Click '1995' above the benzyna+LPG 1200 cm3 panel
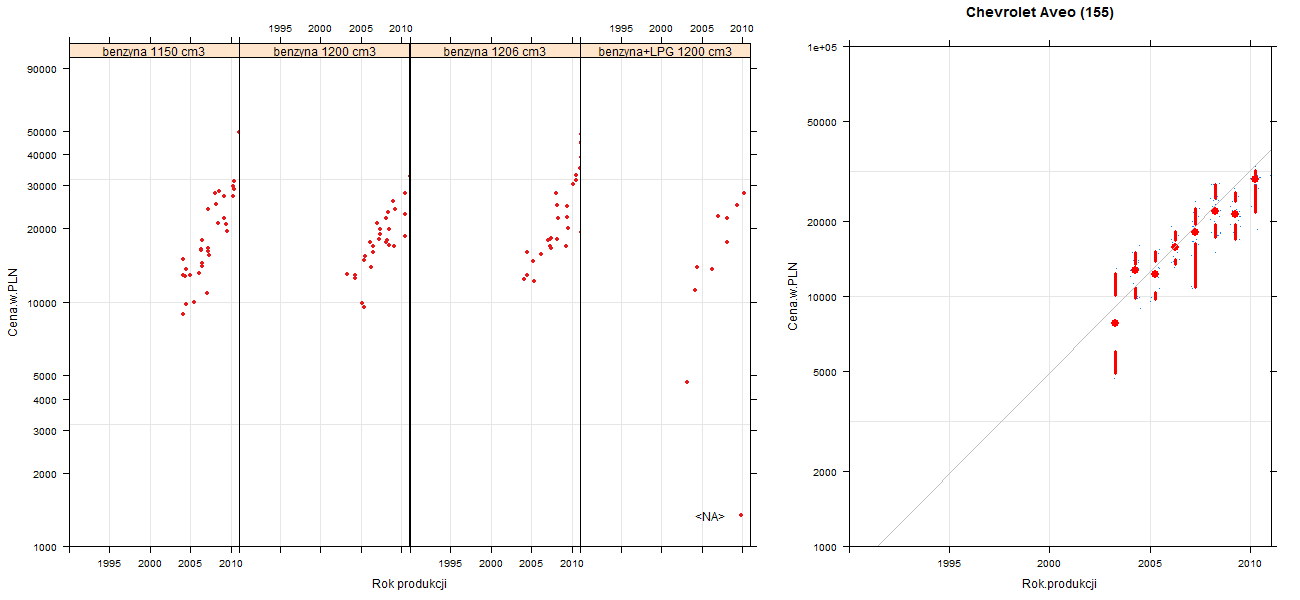Viewport: 1300px width, 600px height. pyautogui.click(x=621, y=29)
